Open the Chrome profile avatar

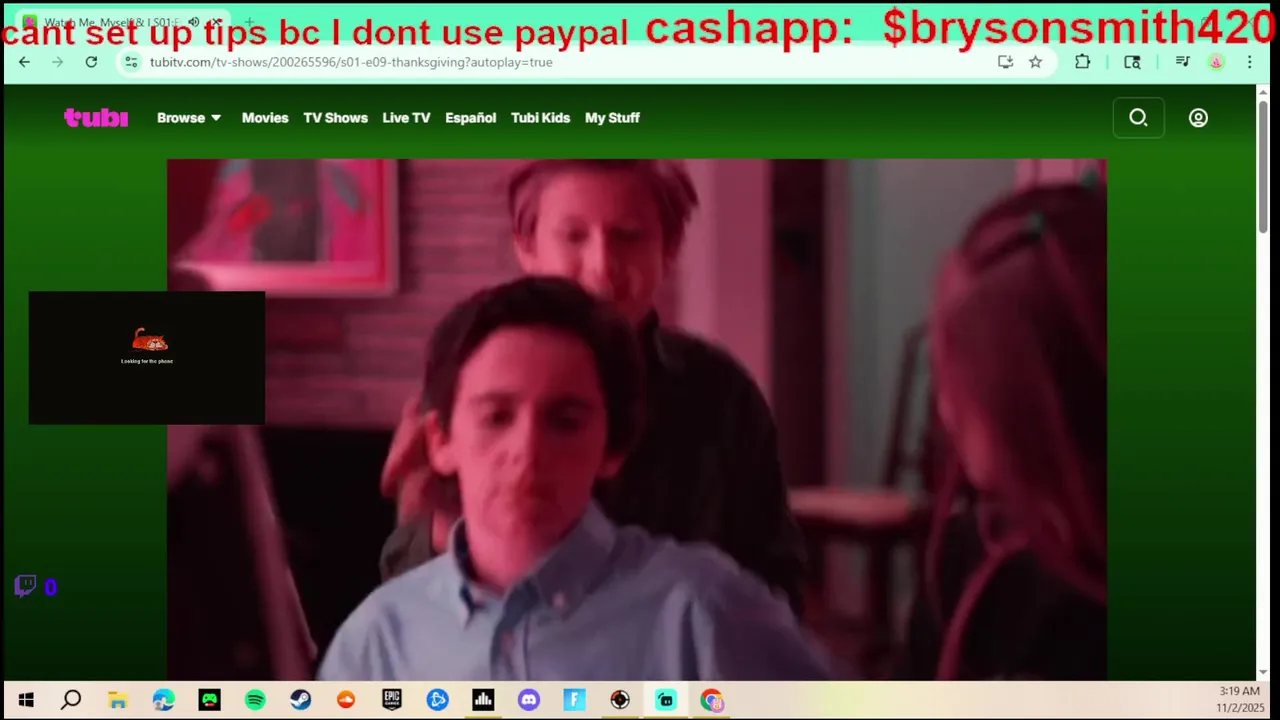[1216, 62]
